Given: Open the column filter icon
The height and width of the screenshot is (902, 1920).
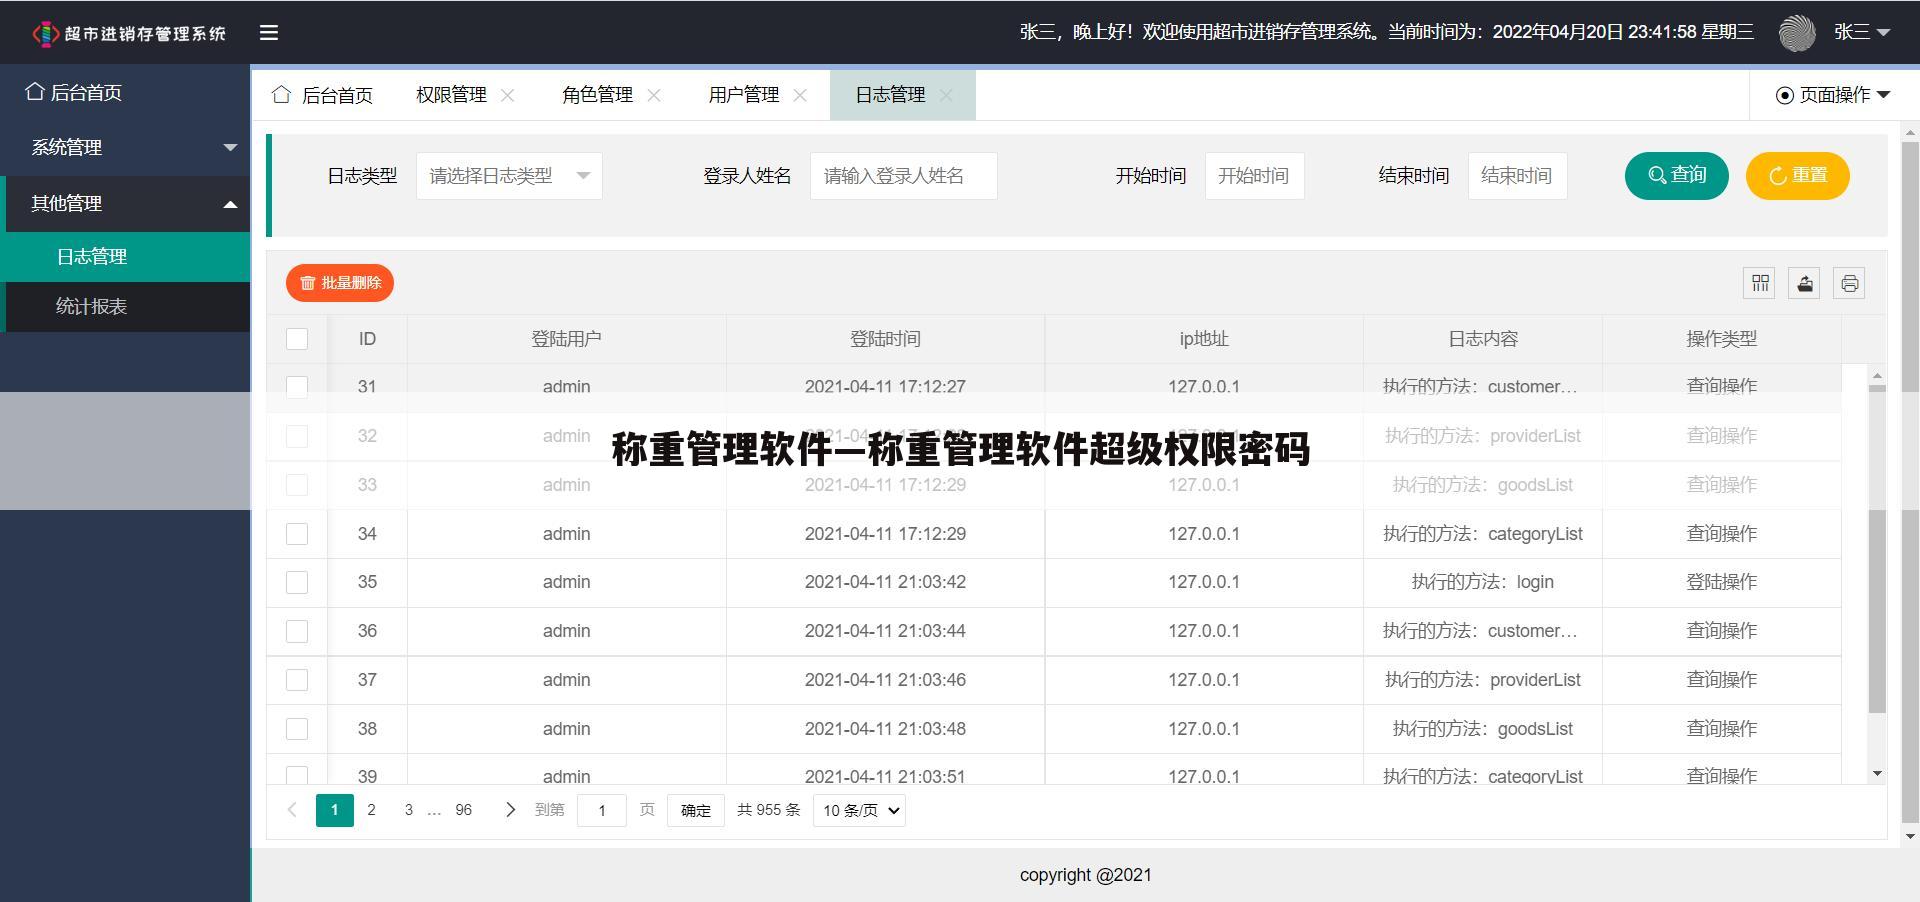Looking at the screenshot, I should pyautogui.click(x=1759, y=284).
